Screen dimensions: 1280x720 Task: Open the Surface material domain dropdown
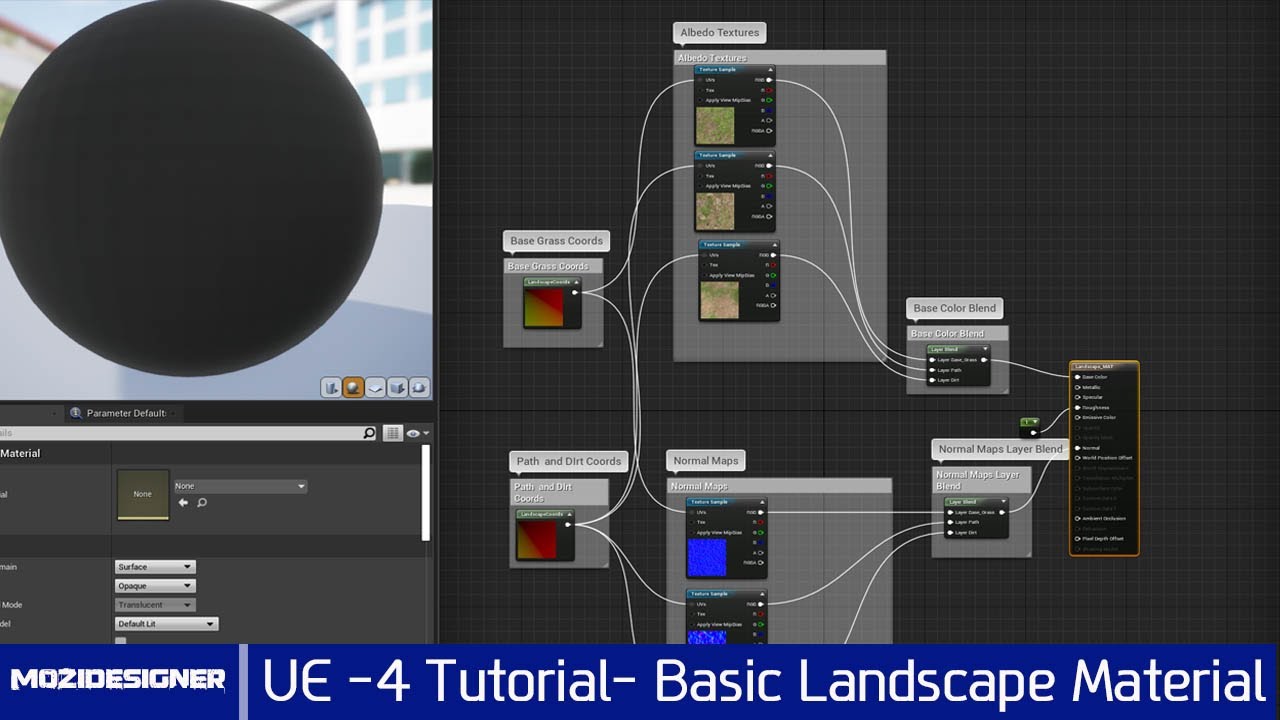[x=155, y=567]
